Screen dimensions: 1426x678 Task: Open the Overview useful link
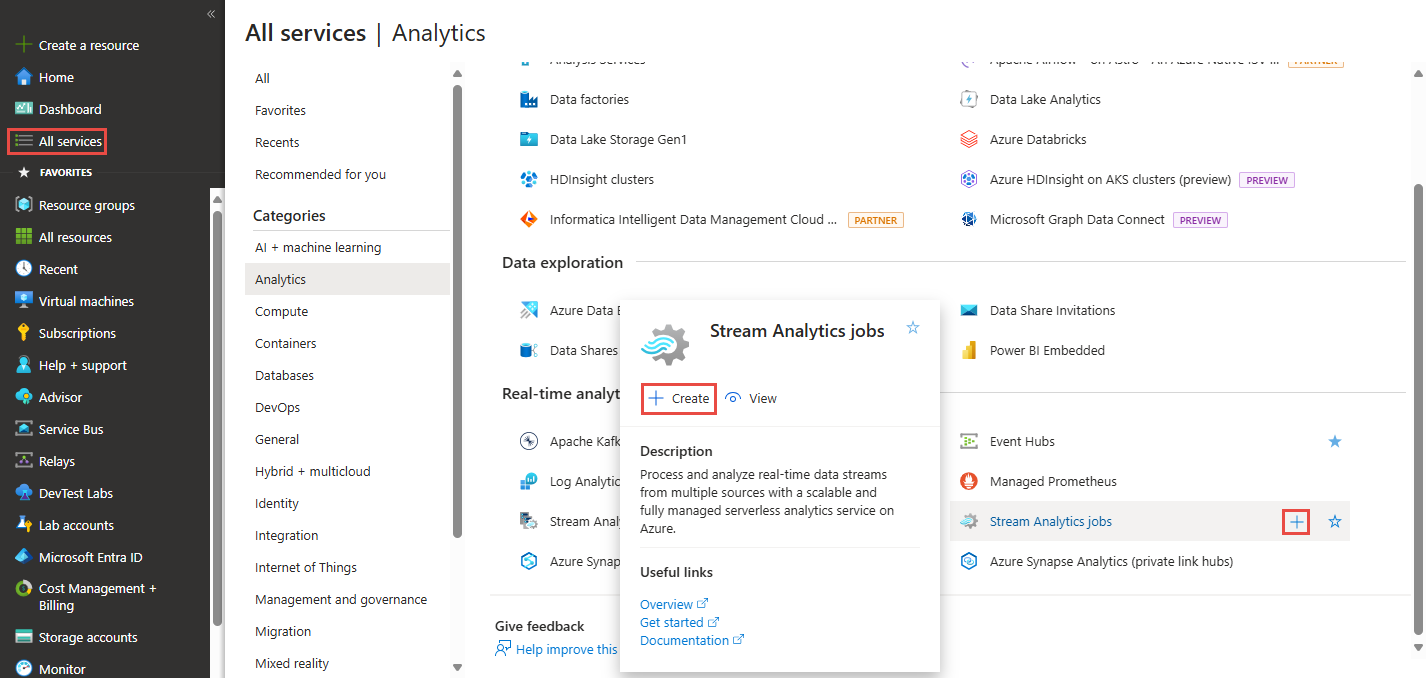[x=674, y=604]
